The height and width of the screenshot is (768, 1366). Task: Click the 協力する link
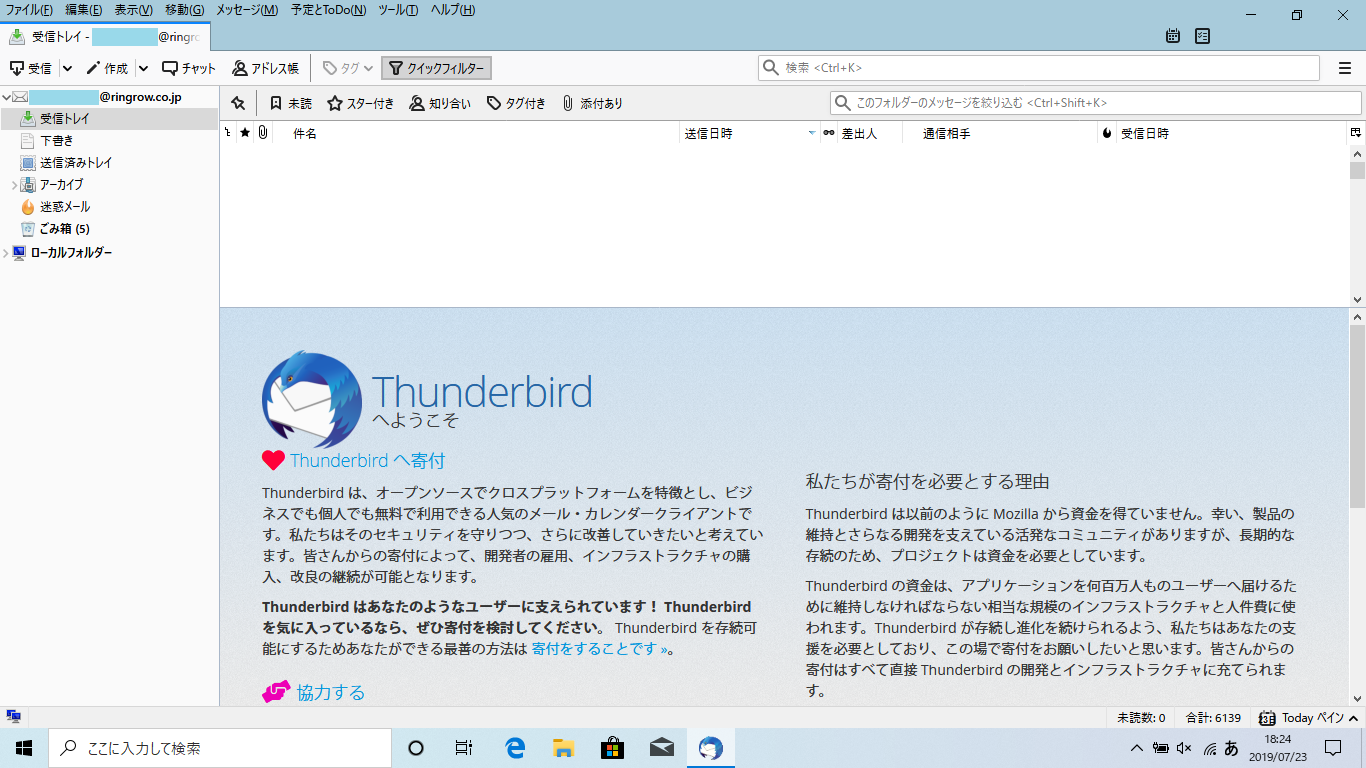[331, 692]
